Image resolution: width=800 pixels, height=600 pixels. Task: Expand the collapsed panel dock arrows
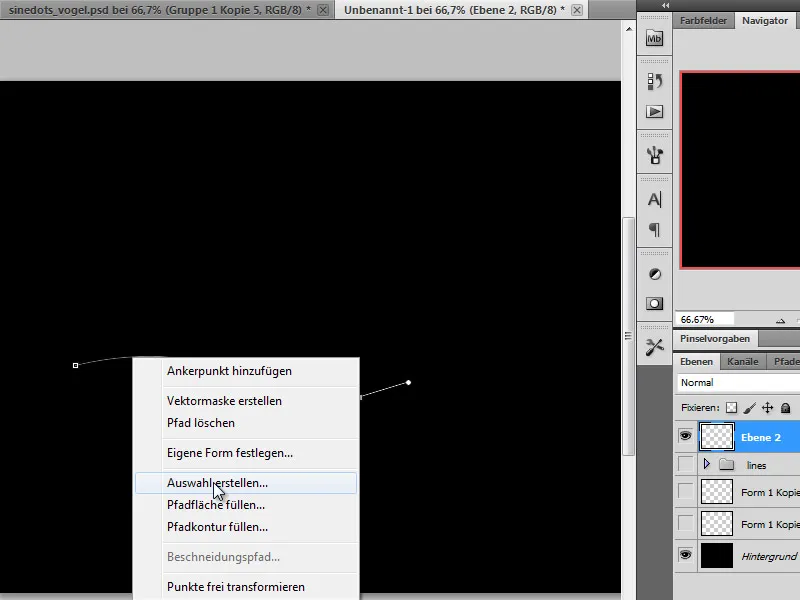(x=665, y=5)
